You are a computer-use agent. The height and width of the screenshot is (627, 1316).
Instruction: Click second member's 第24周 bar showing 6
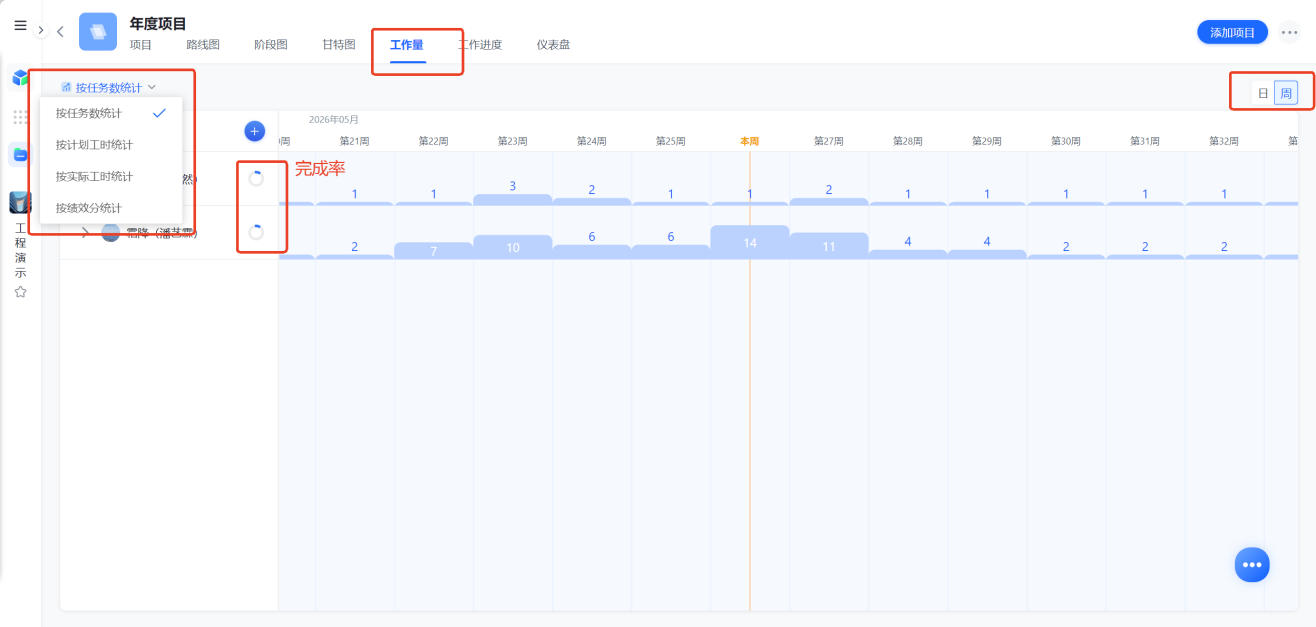coord(592,252)
